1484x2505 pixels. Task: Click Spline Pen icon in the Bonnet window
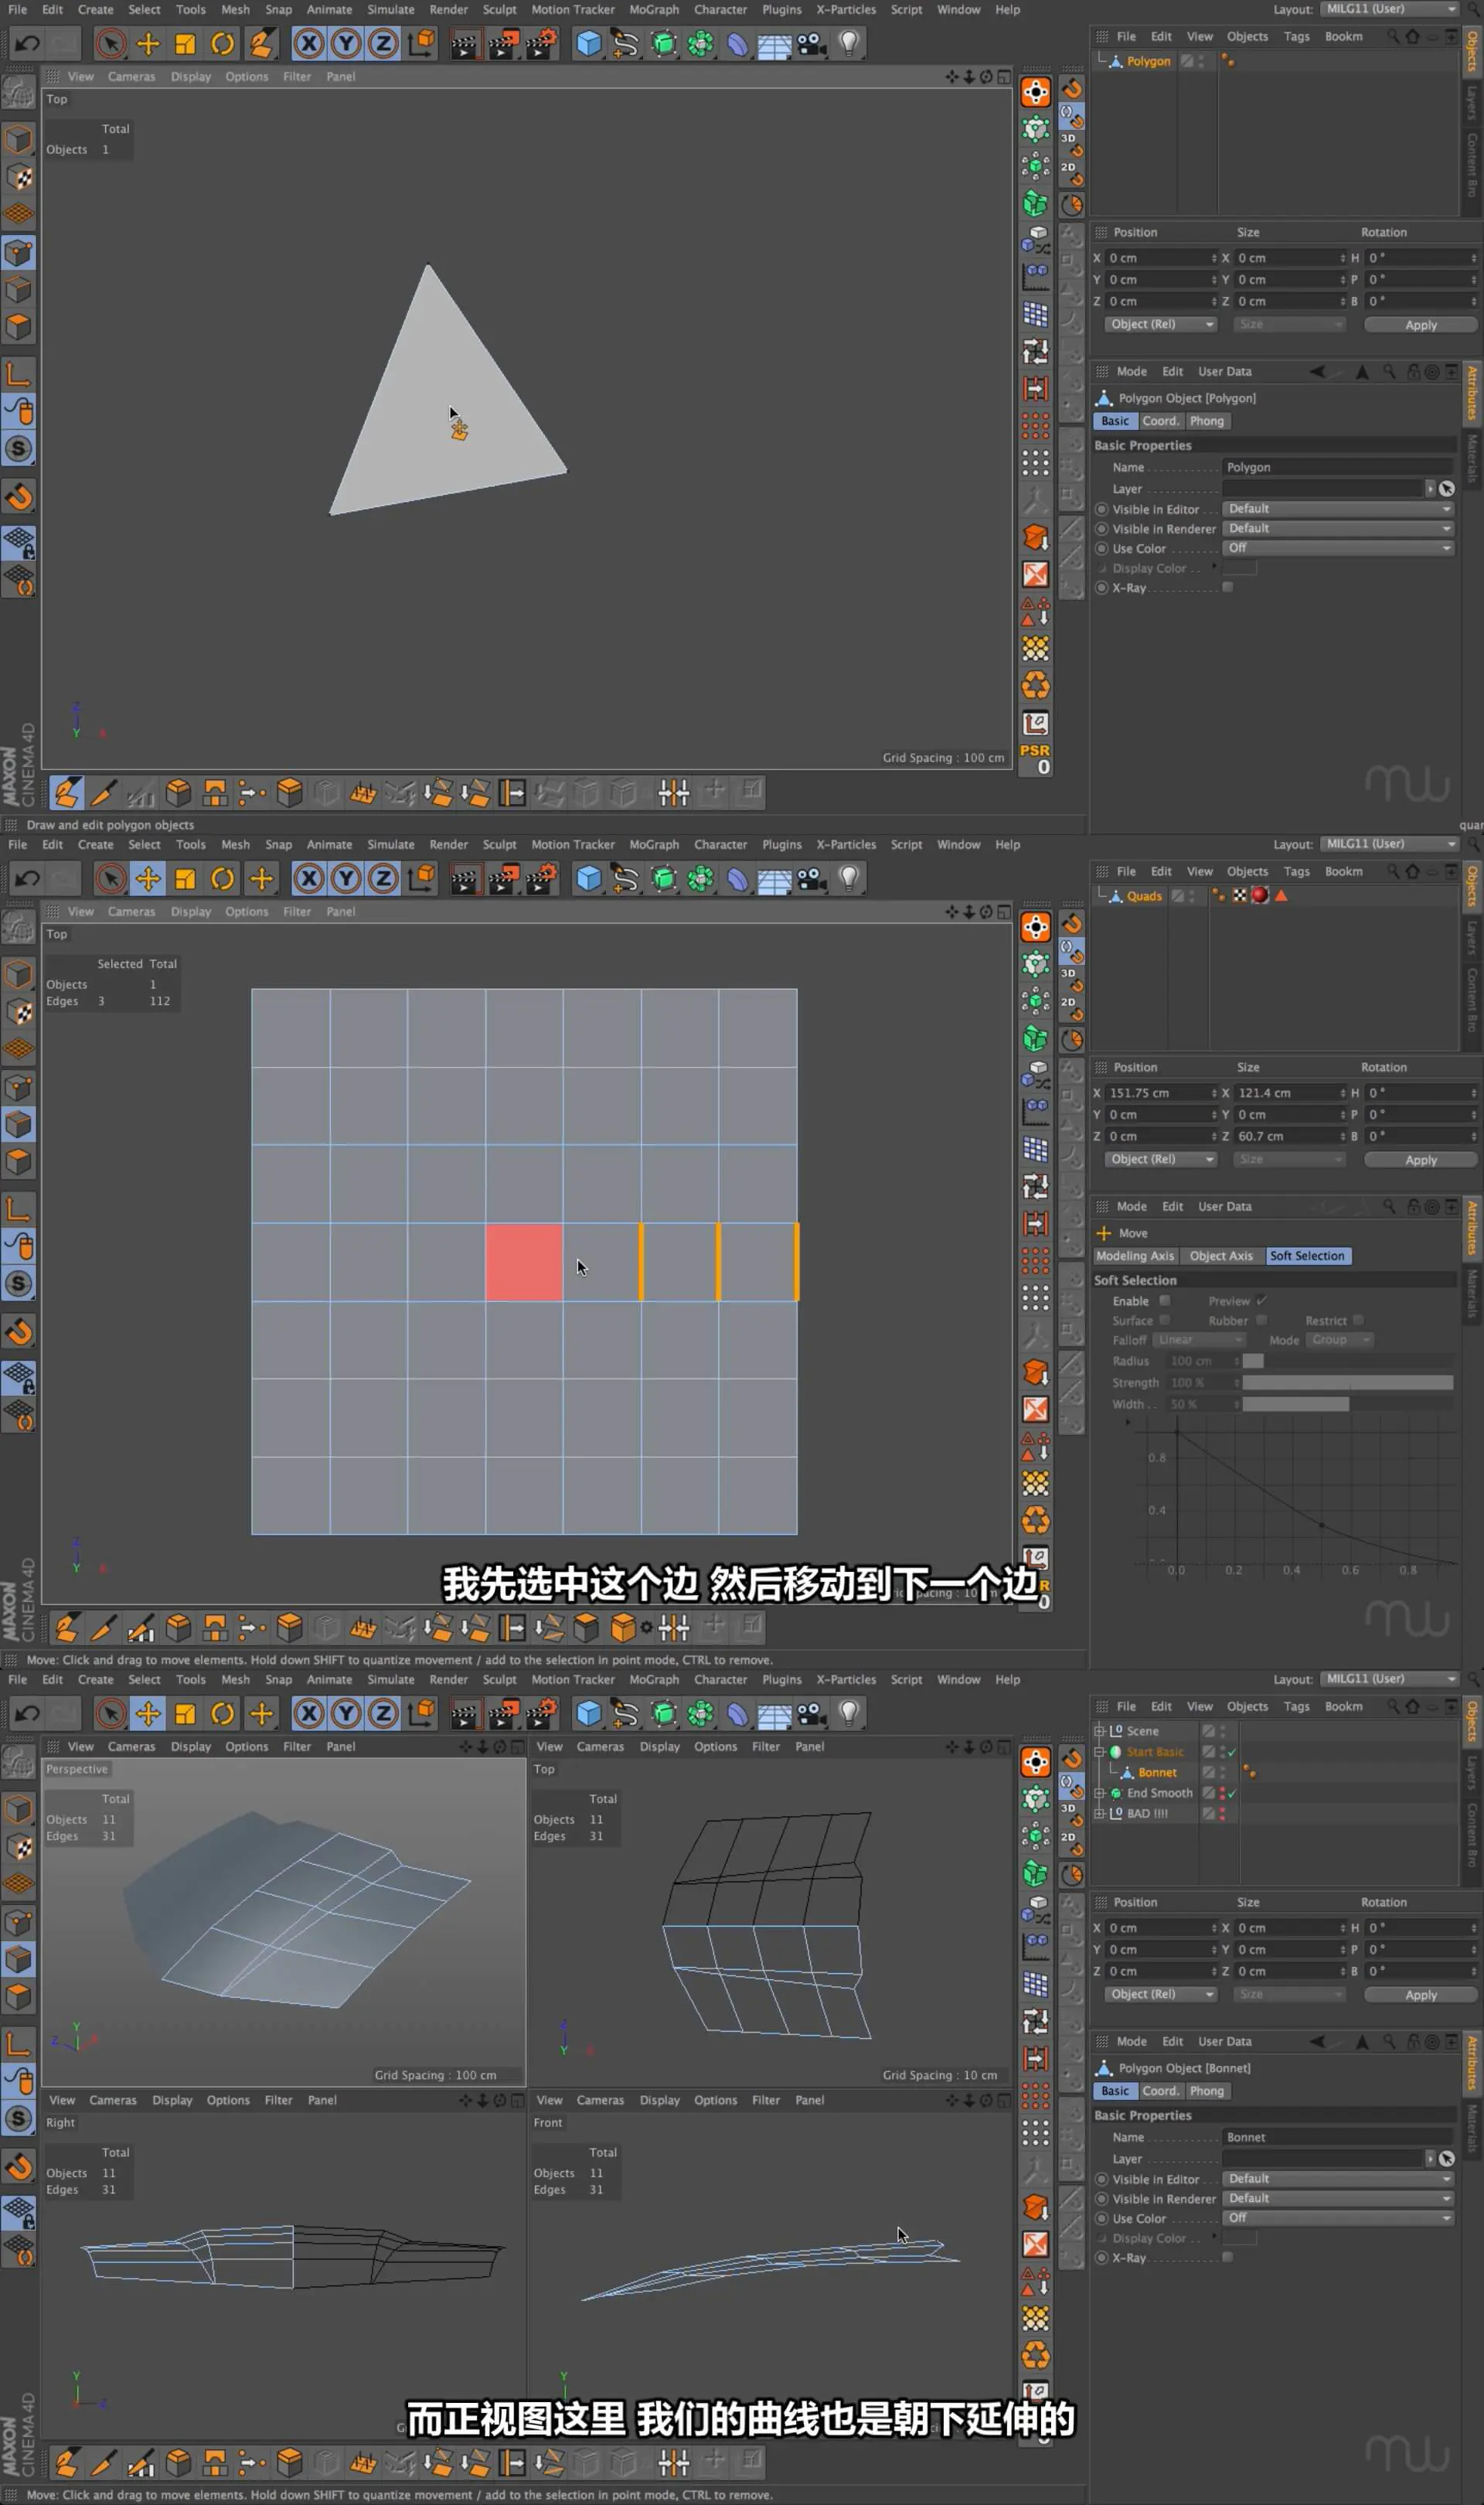[625, 1714]
